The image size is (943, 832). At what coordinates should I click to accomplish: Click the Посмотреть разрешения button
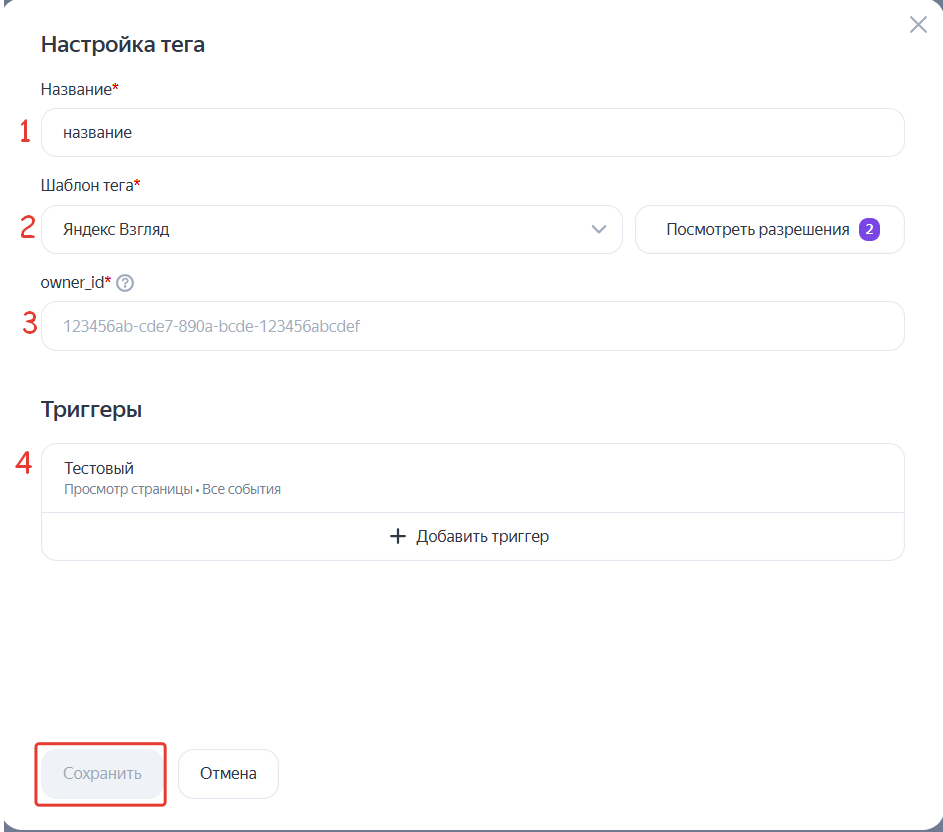[769, 229]
